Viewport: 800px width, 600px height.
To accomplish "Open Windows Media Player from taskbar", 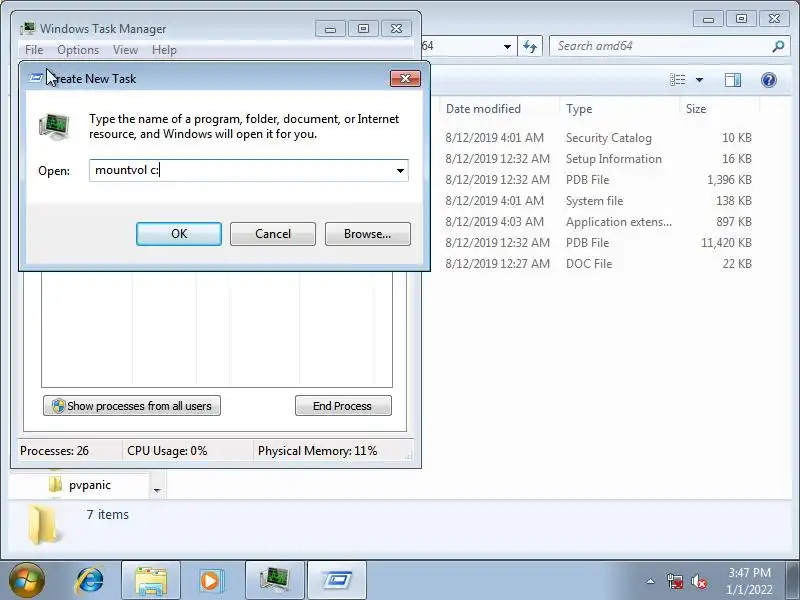I will coord(210,581).
